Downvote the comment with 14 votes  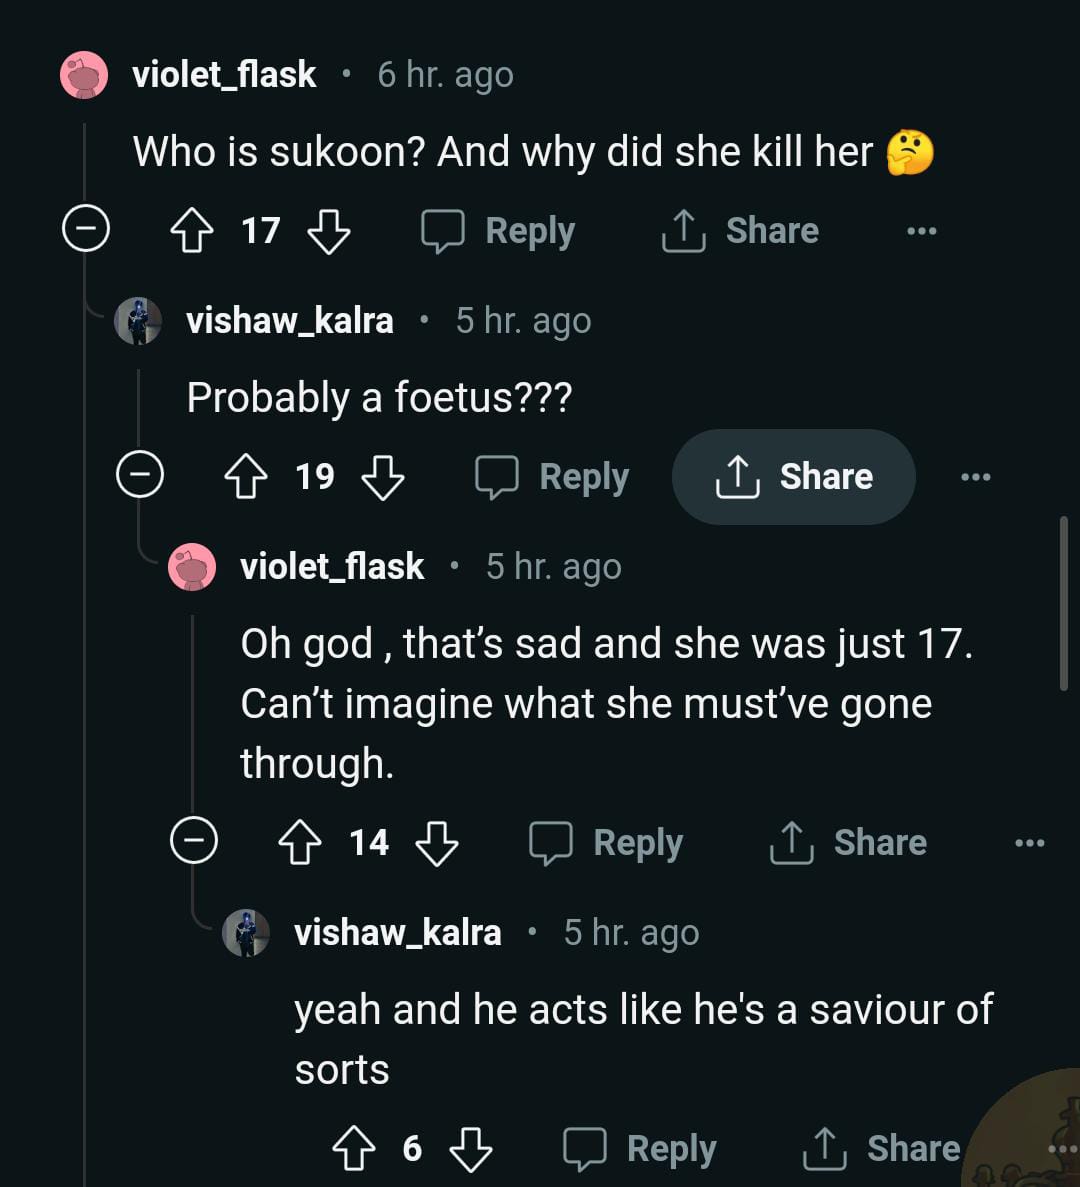[436, 843]
